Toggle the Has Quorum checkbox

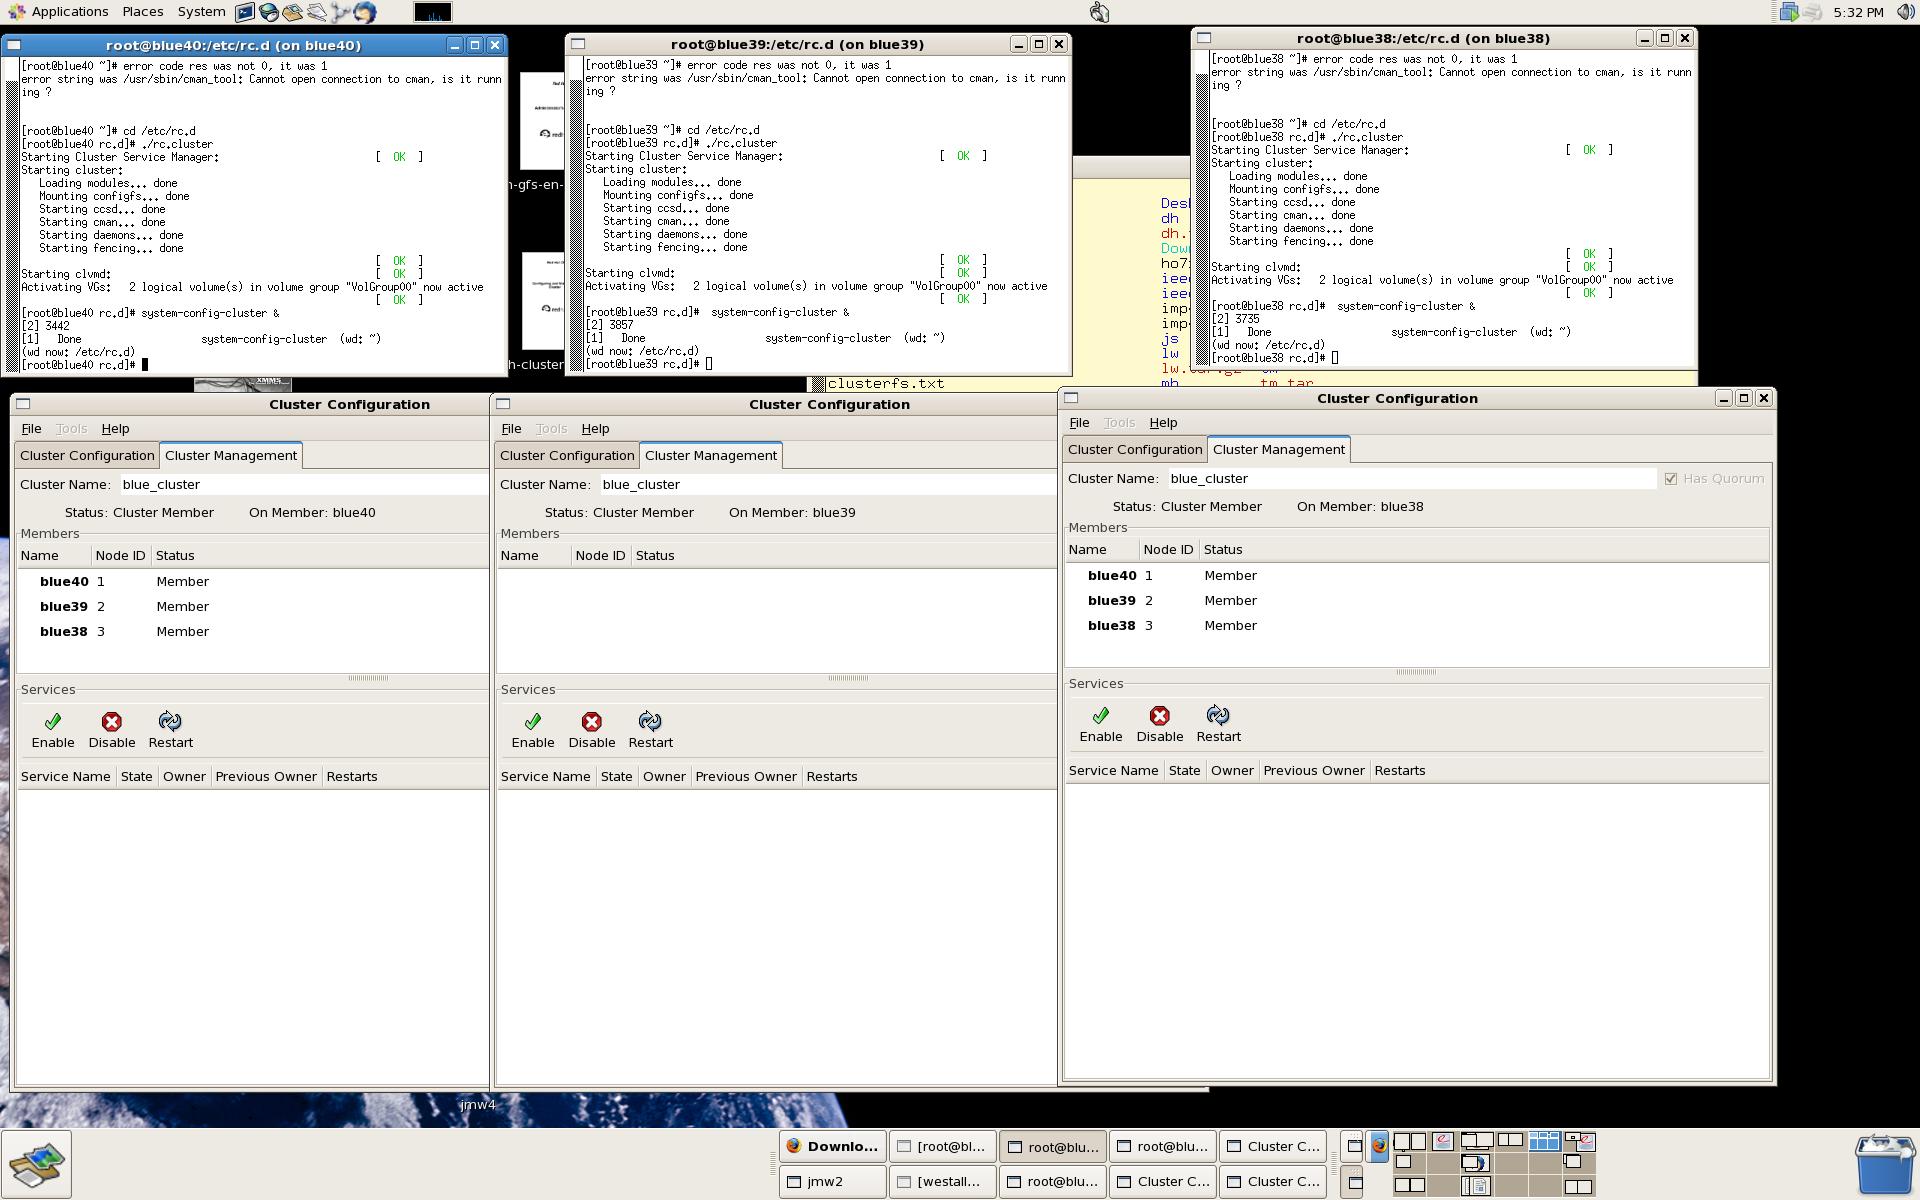(x=1670, y=479)
